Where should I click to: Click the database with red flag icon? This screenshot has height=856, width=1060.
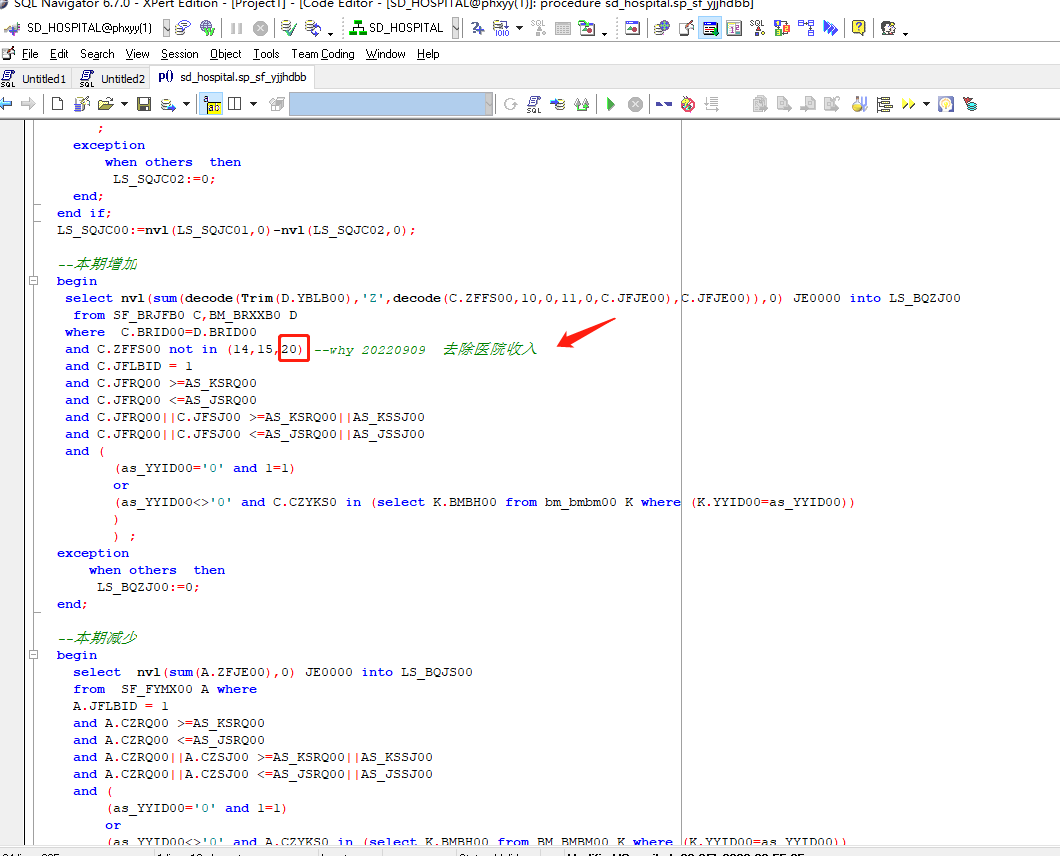[970, 104]
